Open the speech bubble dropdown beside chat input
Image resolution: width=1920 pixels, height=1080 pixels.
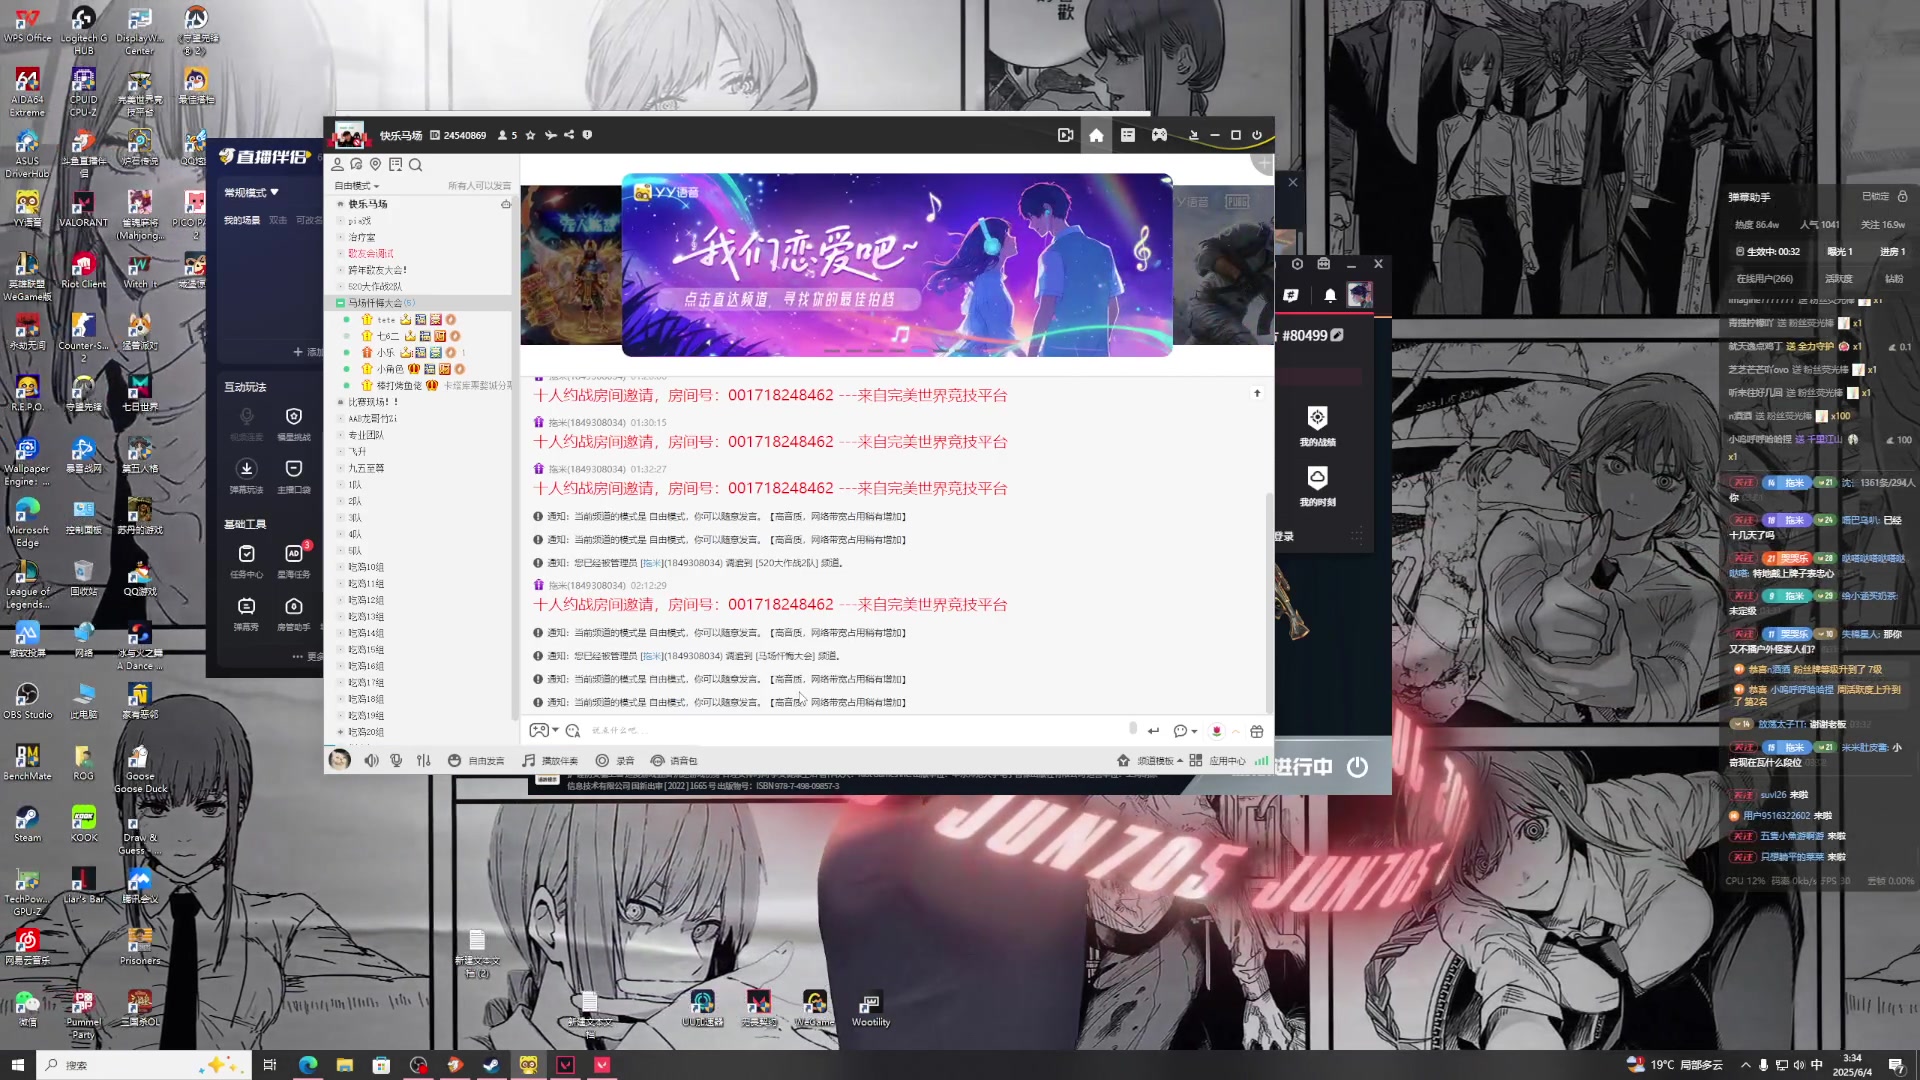(x=1185, y=731)
